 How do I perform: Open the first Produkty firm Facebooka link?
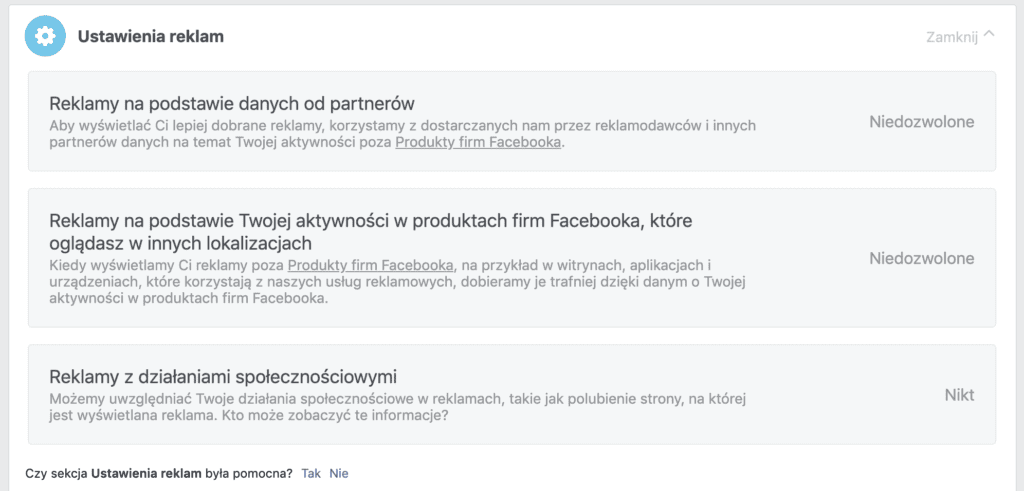point(478,142)
